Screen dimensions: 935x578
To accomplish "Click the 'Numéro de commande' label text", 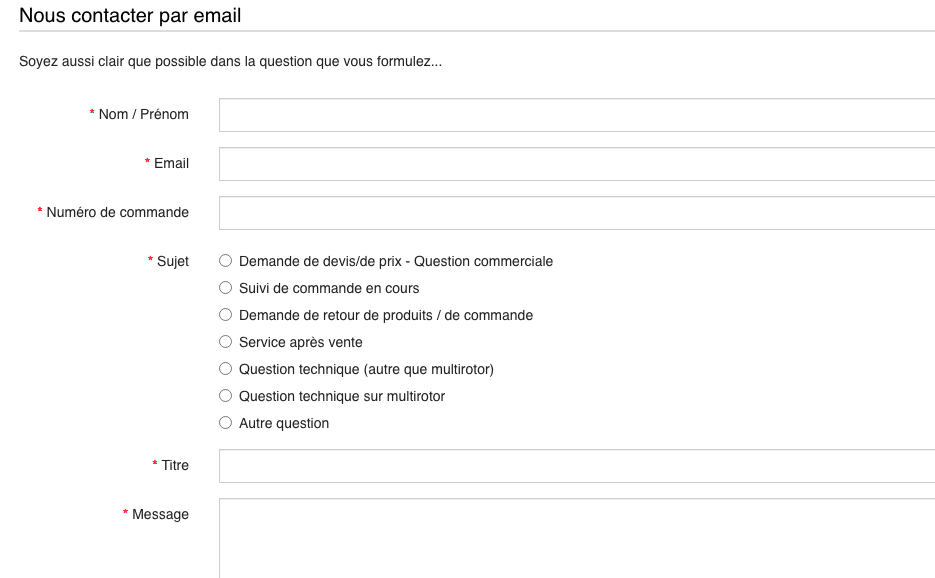I will (117, 212).
